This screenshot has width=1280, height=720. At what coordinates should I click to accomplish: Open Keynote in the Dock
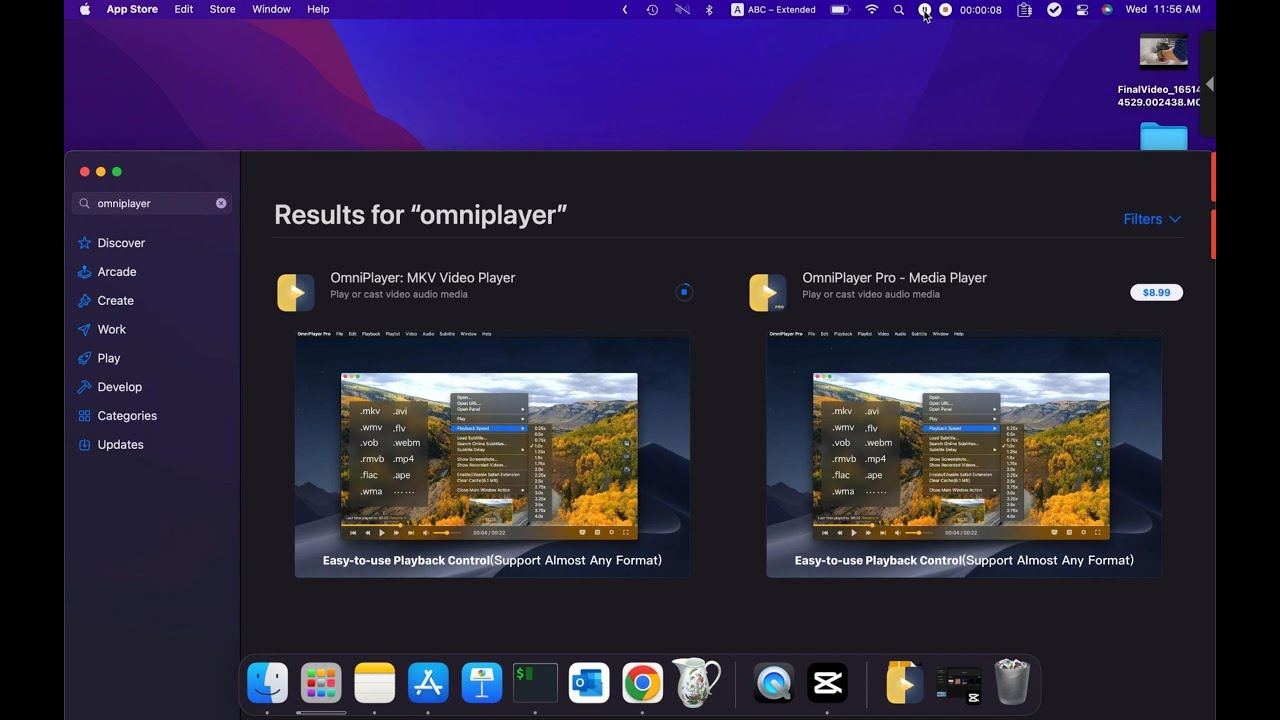coord(482,684)
